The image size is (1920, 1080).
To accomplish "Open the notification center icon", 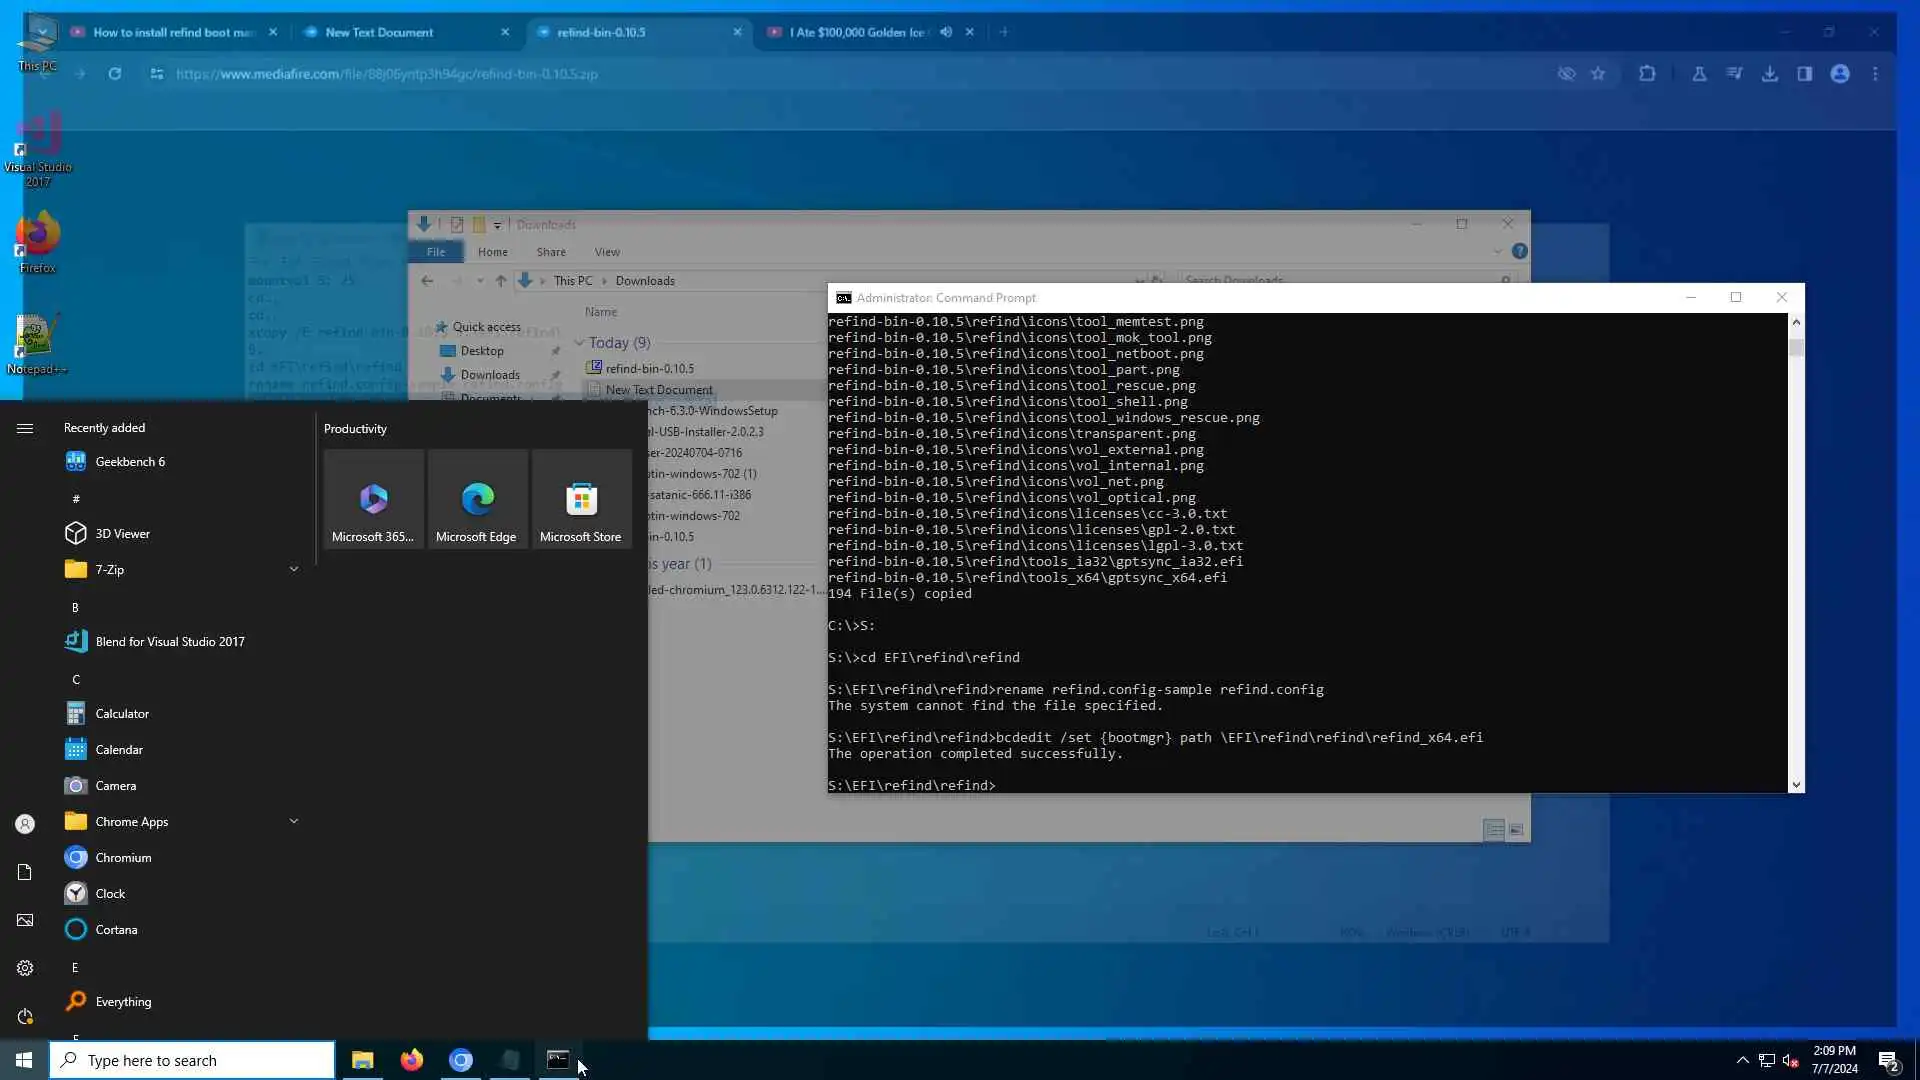I will (x=1888, y=1060).
